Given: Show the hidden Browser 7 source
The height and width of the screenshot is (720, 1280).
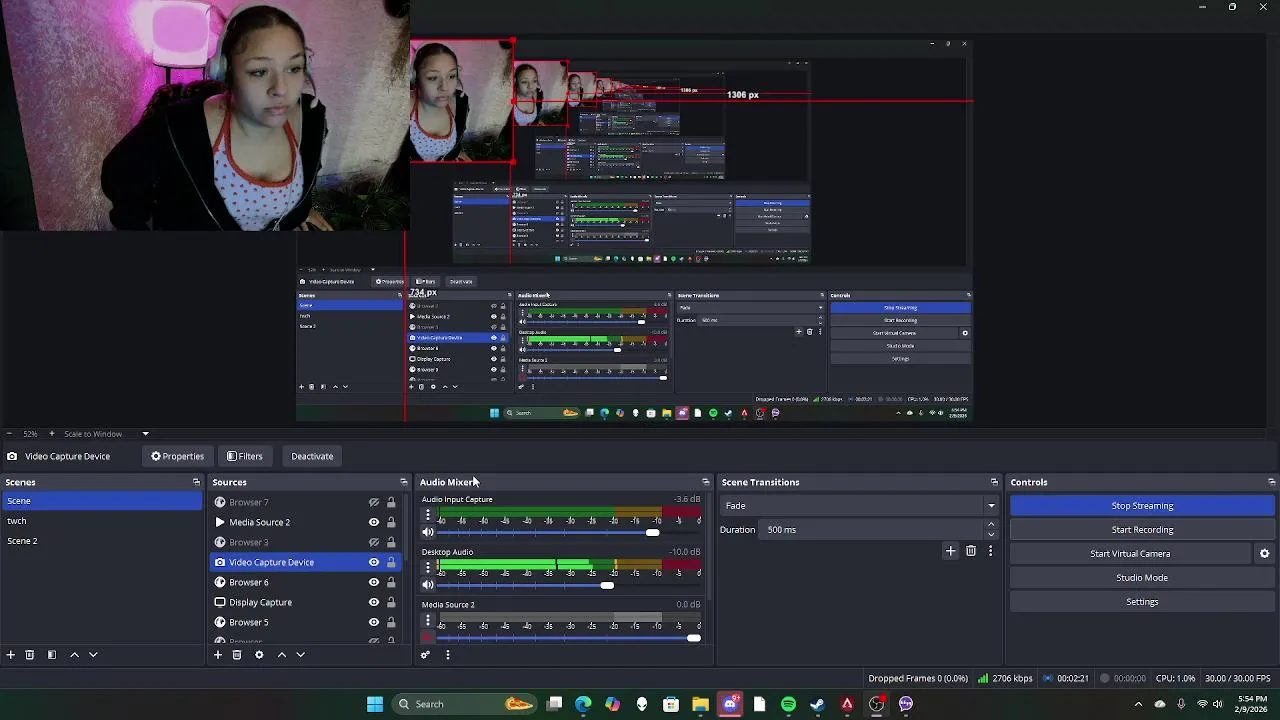Looking at the screenshot, I should click(x=374, y=502).
